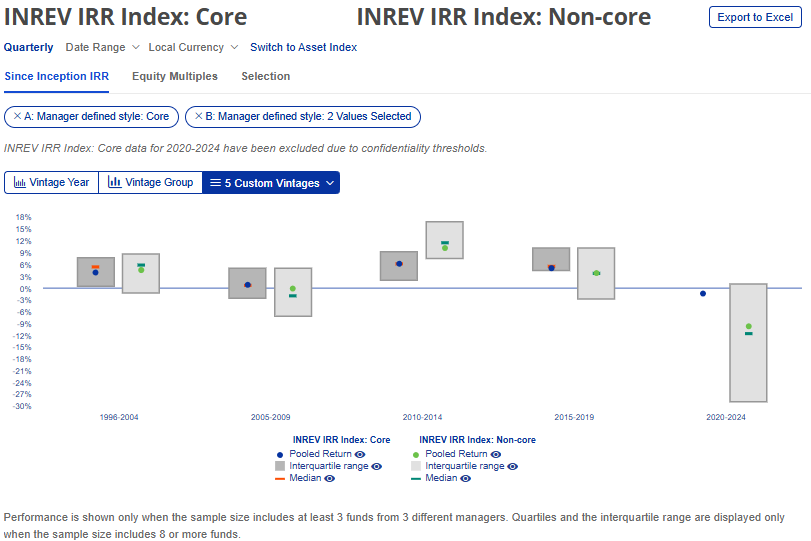Open the Selection tab
Screen dimensions: 811x541
(265, 77)
